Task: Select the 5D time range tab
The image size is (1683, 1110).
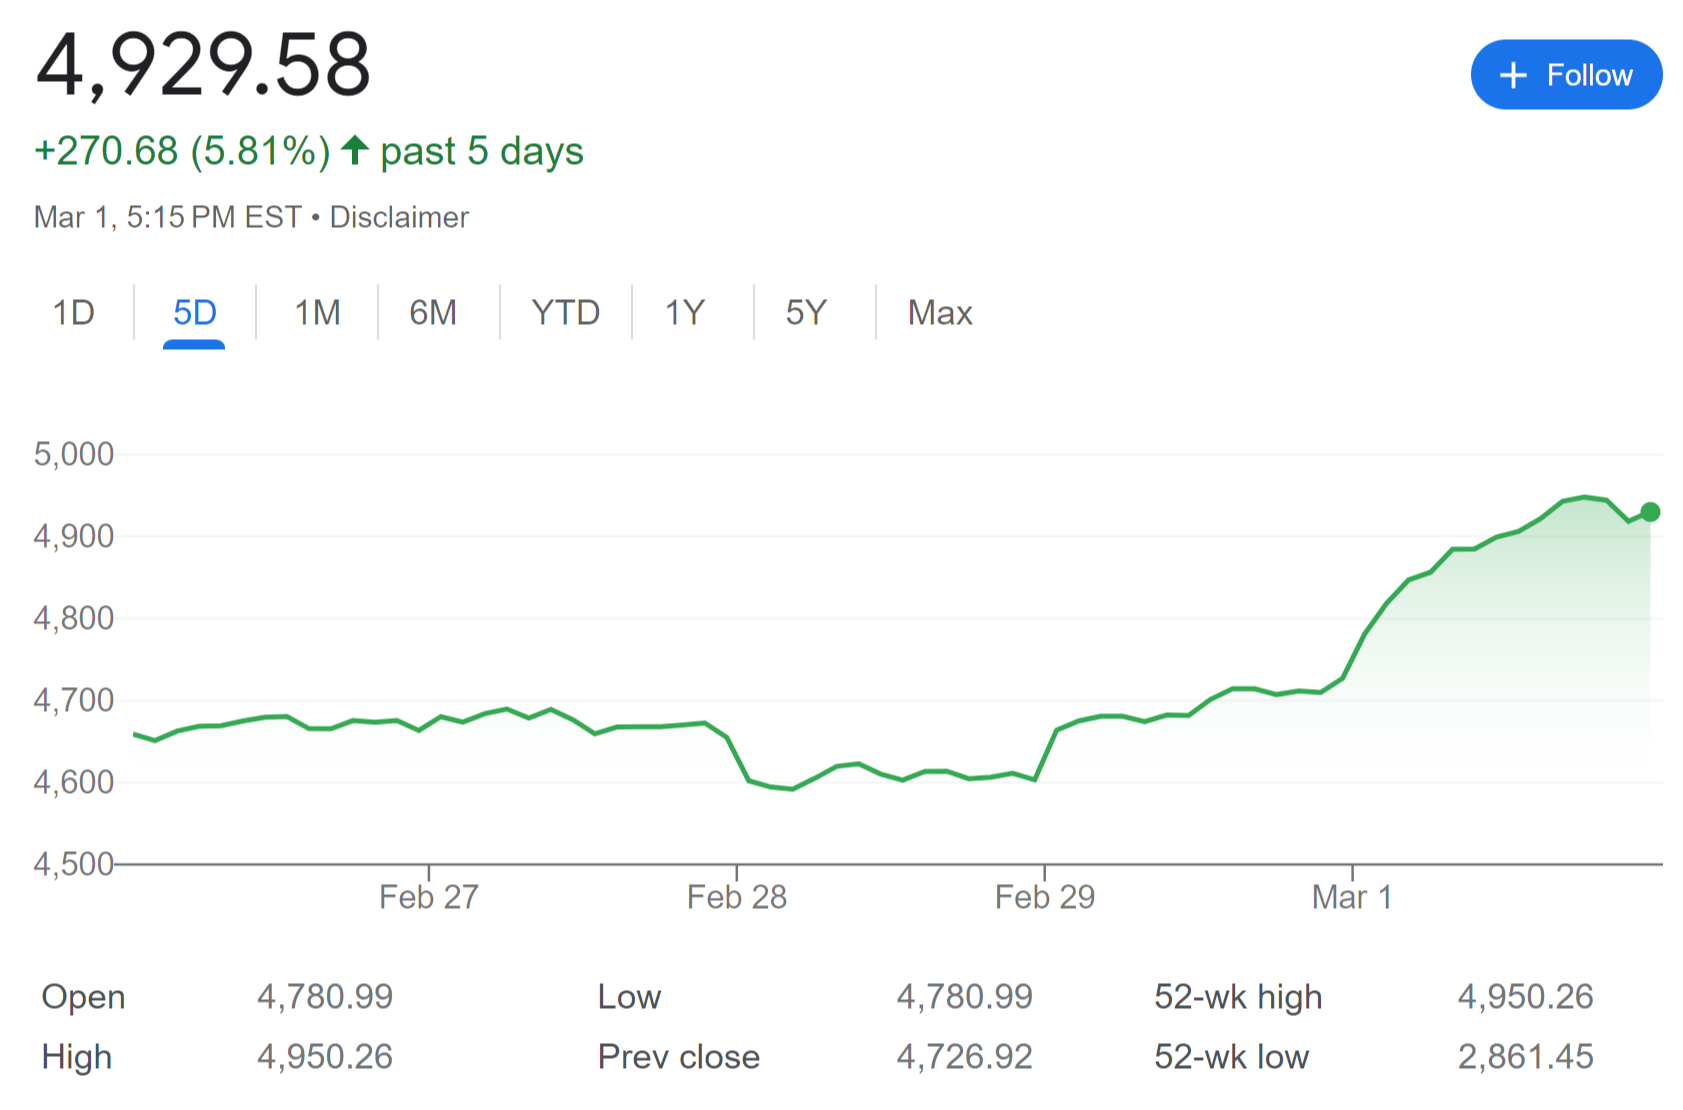Action: (194, 313)
